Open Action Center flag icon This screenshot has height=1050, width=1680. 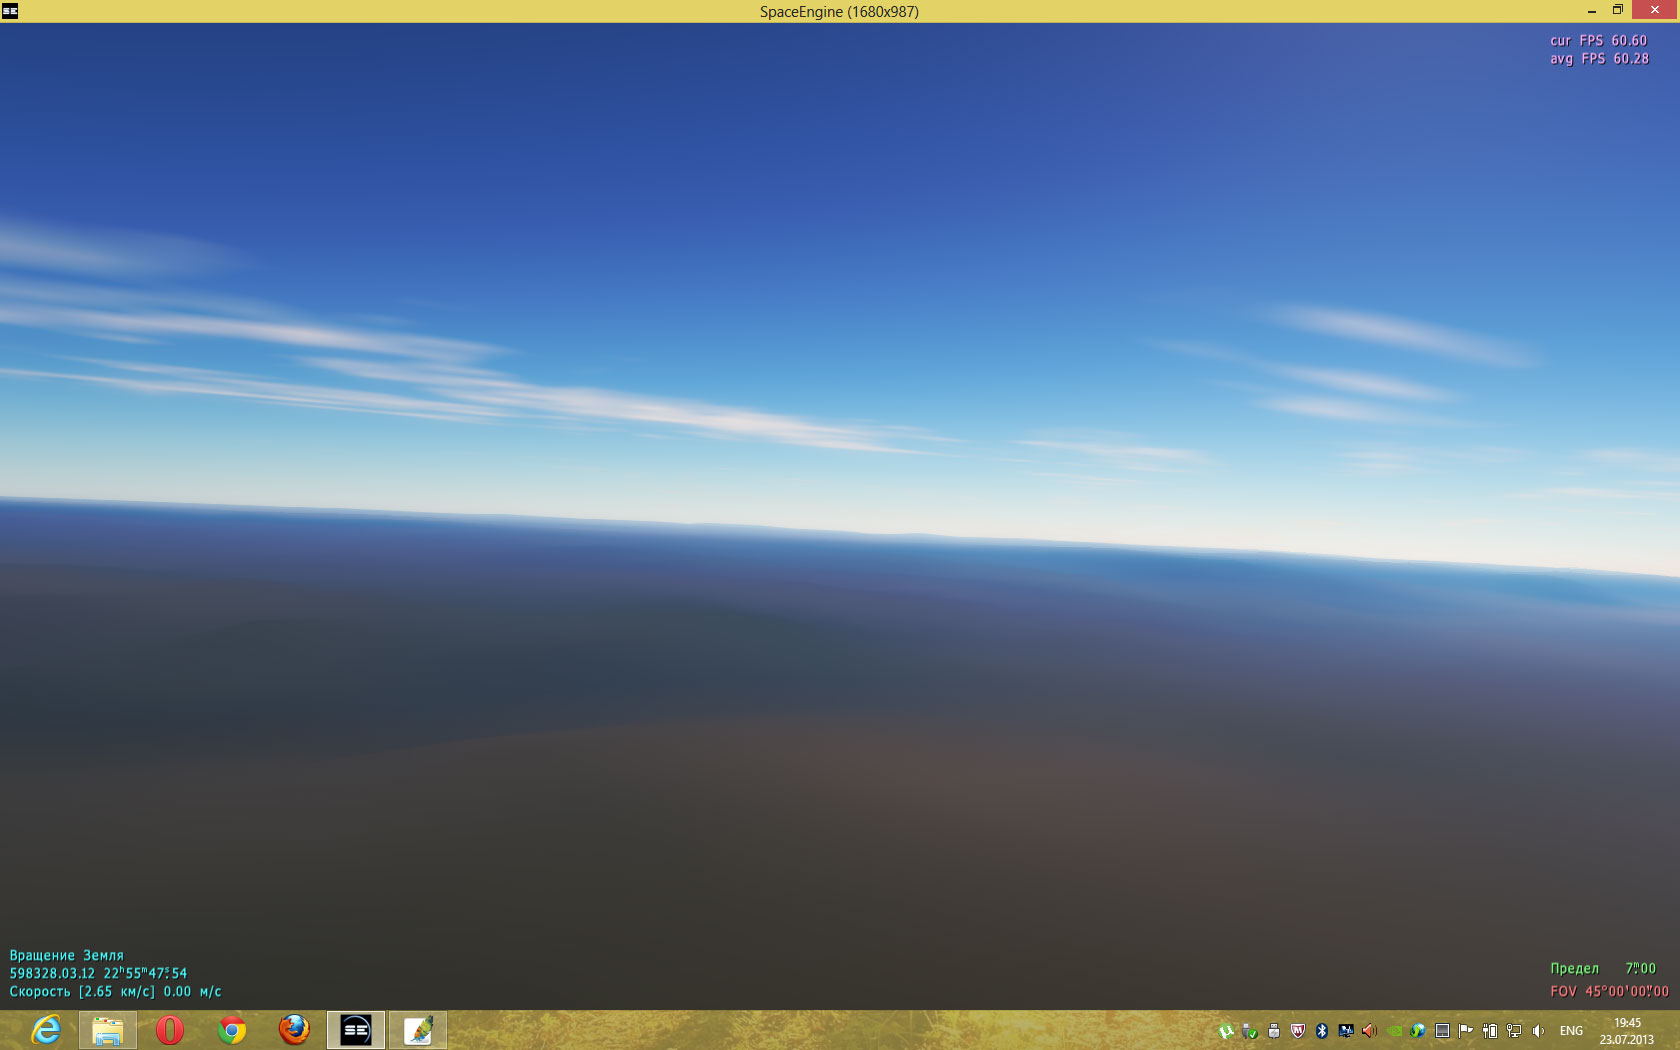coord(1466,1031)
